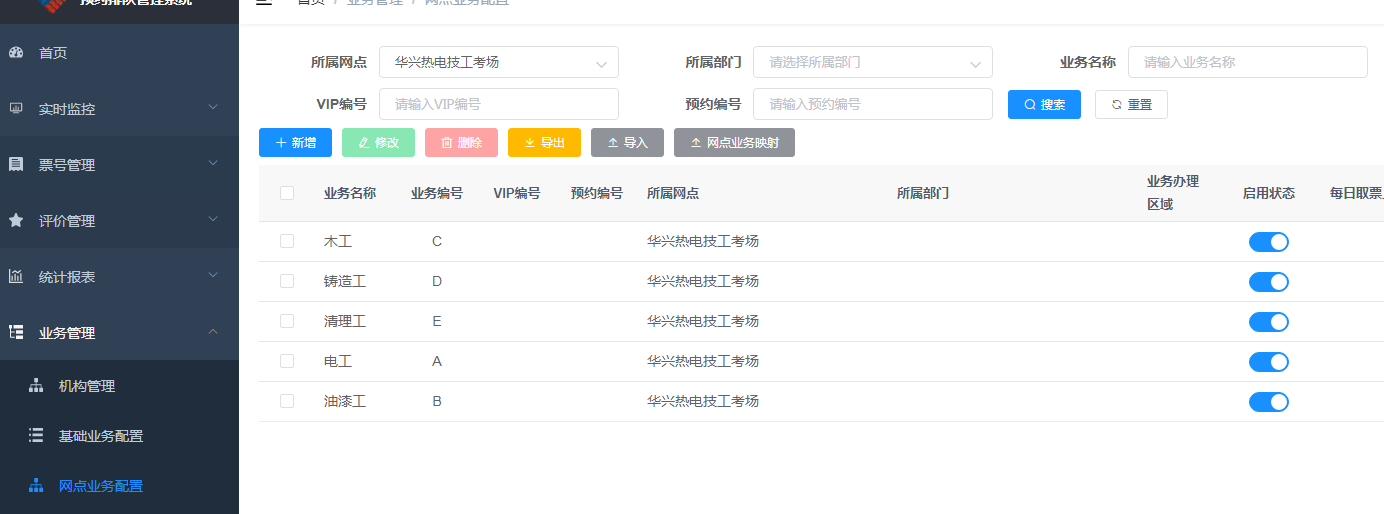1384x514 pixels.
Task: Toggle the 启用状态 switch for 电工
Action: pyautogui.click(x=1268, y=362)
